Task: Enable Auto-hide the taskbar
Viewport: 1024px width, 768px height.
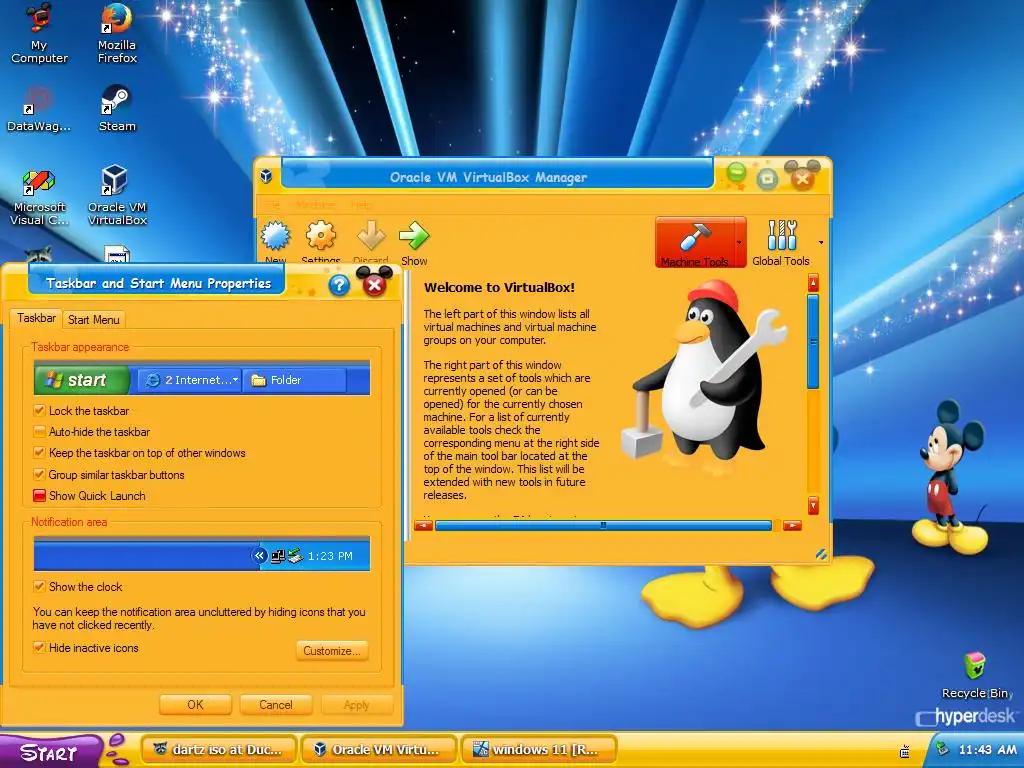Action: pos(39,432)
